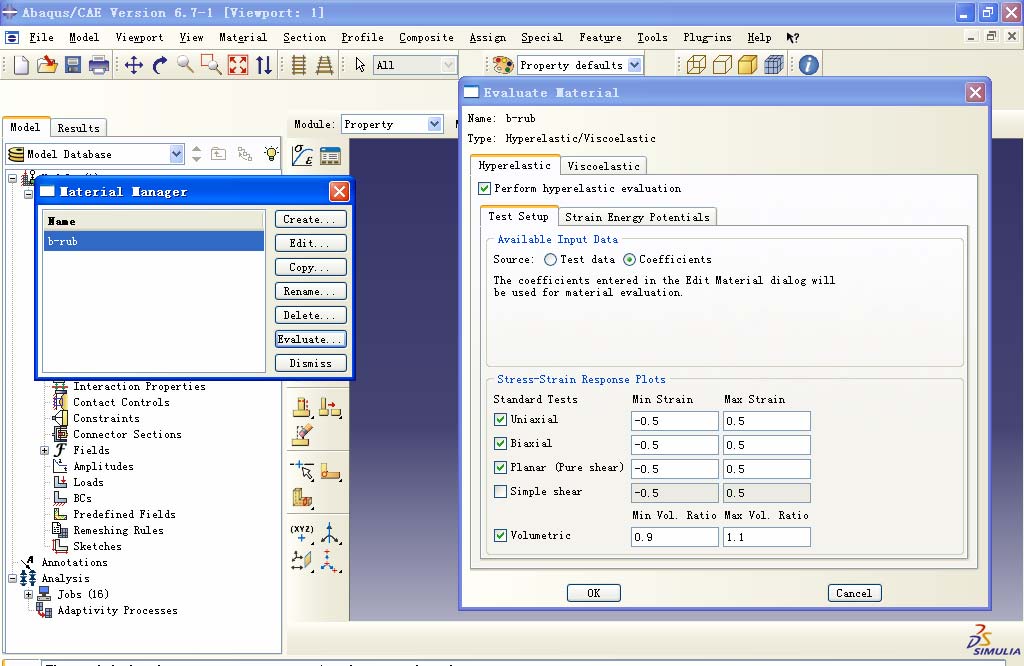The image size is (1024, 666).
Task: Open the Module dropdown showing Property
Action: coord(434,124)
